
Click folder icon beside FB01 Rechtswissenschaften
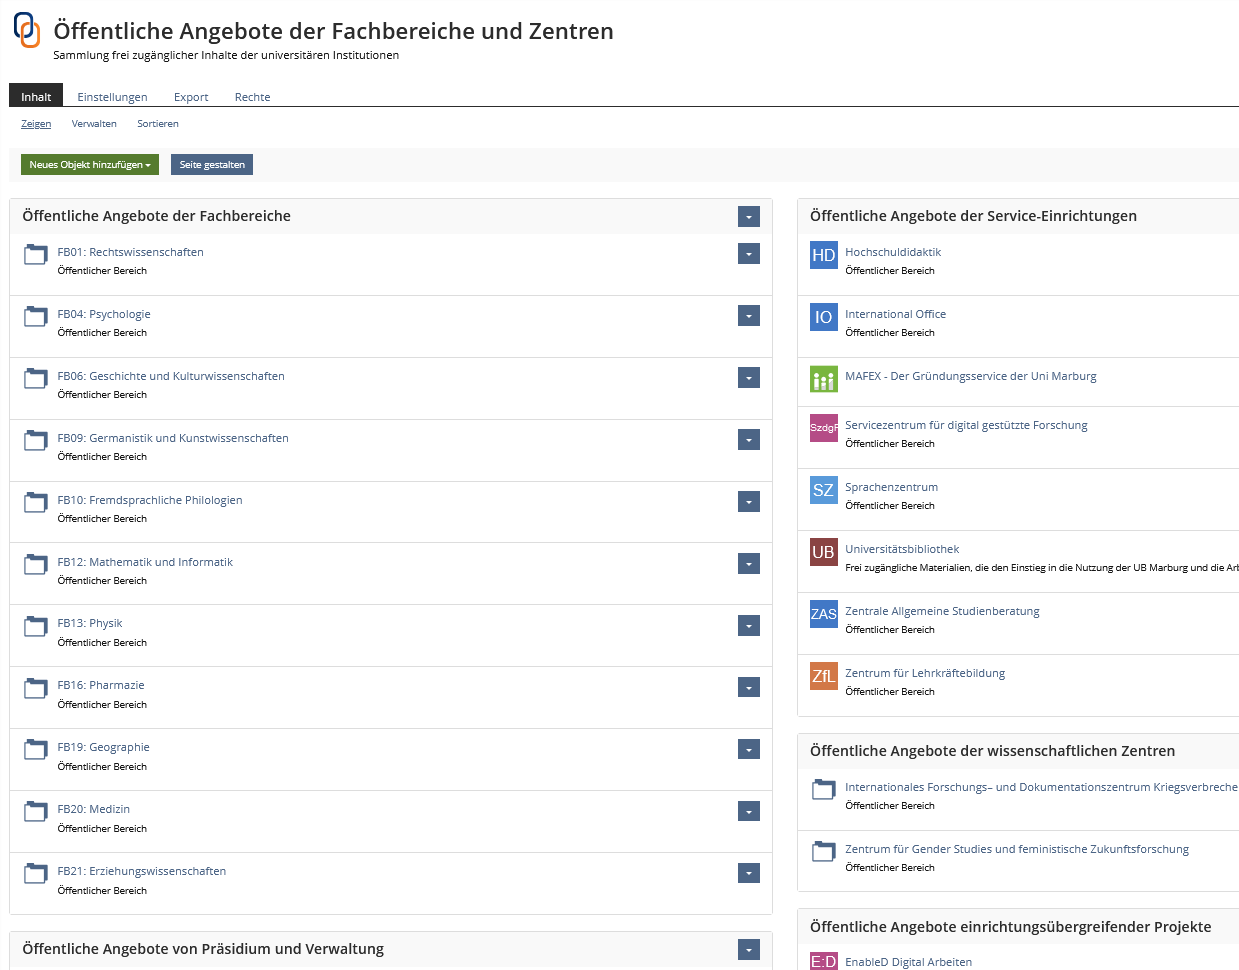click(36, 255)
